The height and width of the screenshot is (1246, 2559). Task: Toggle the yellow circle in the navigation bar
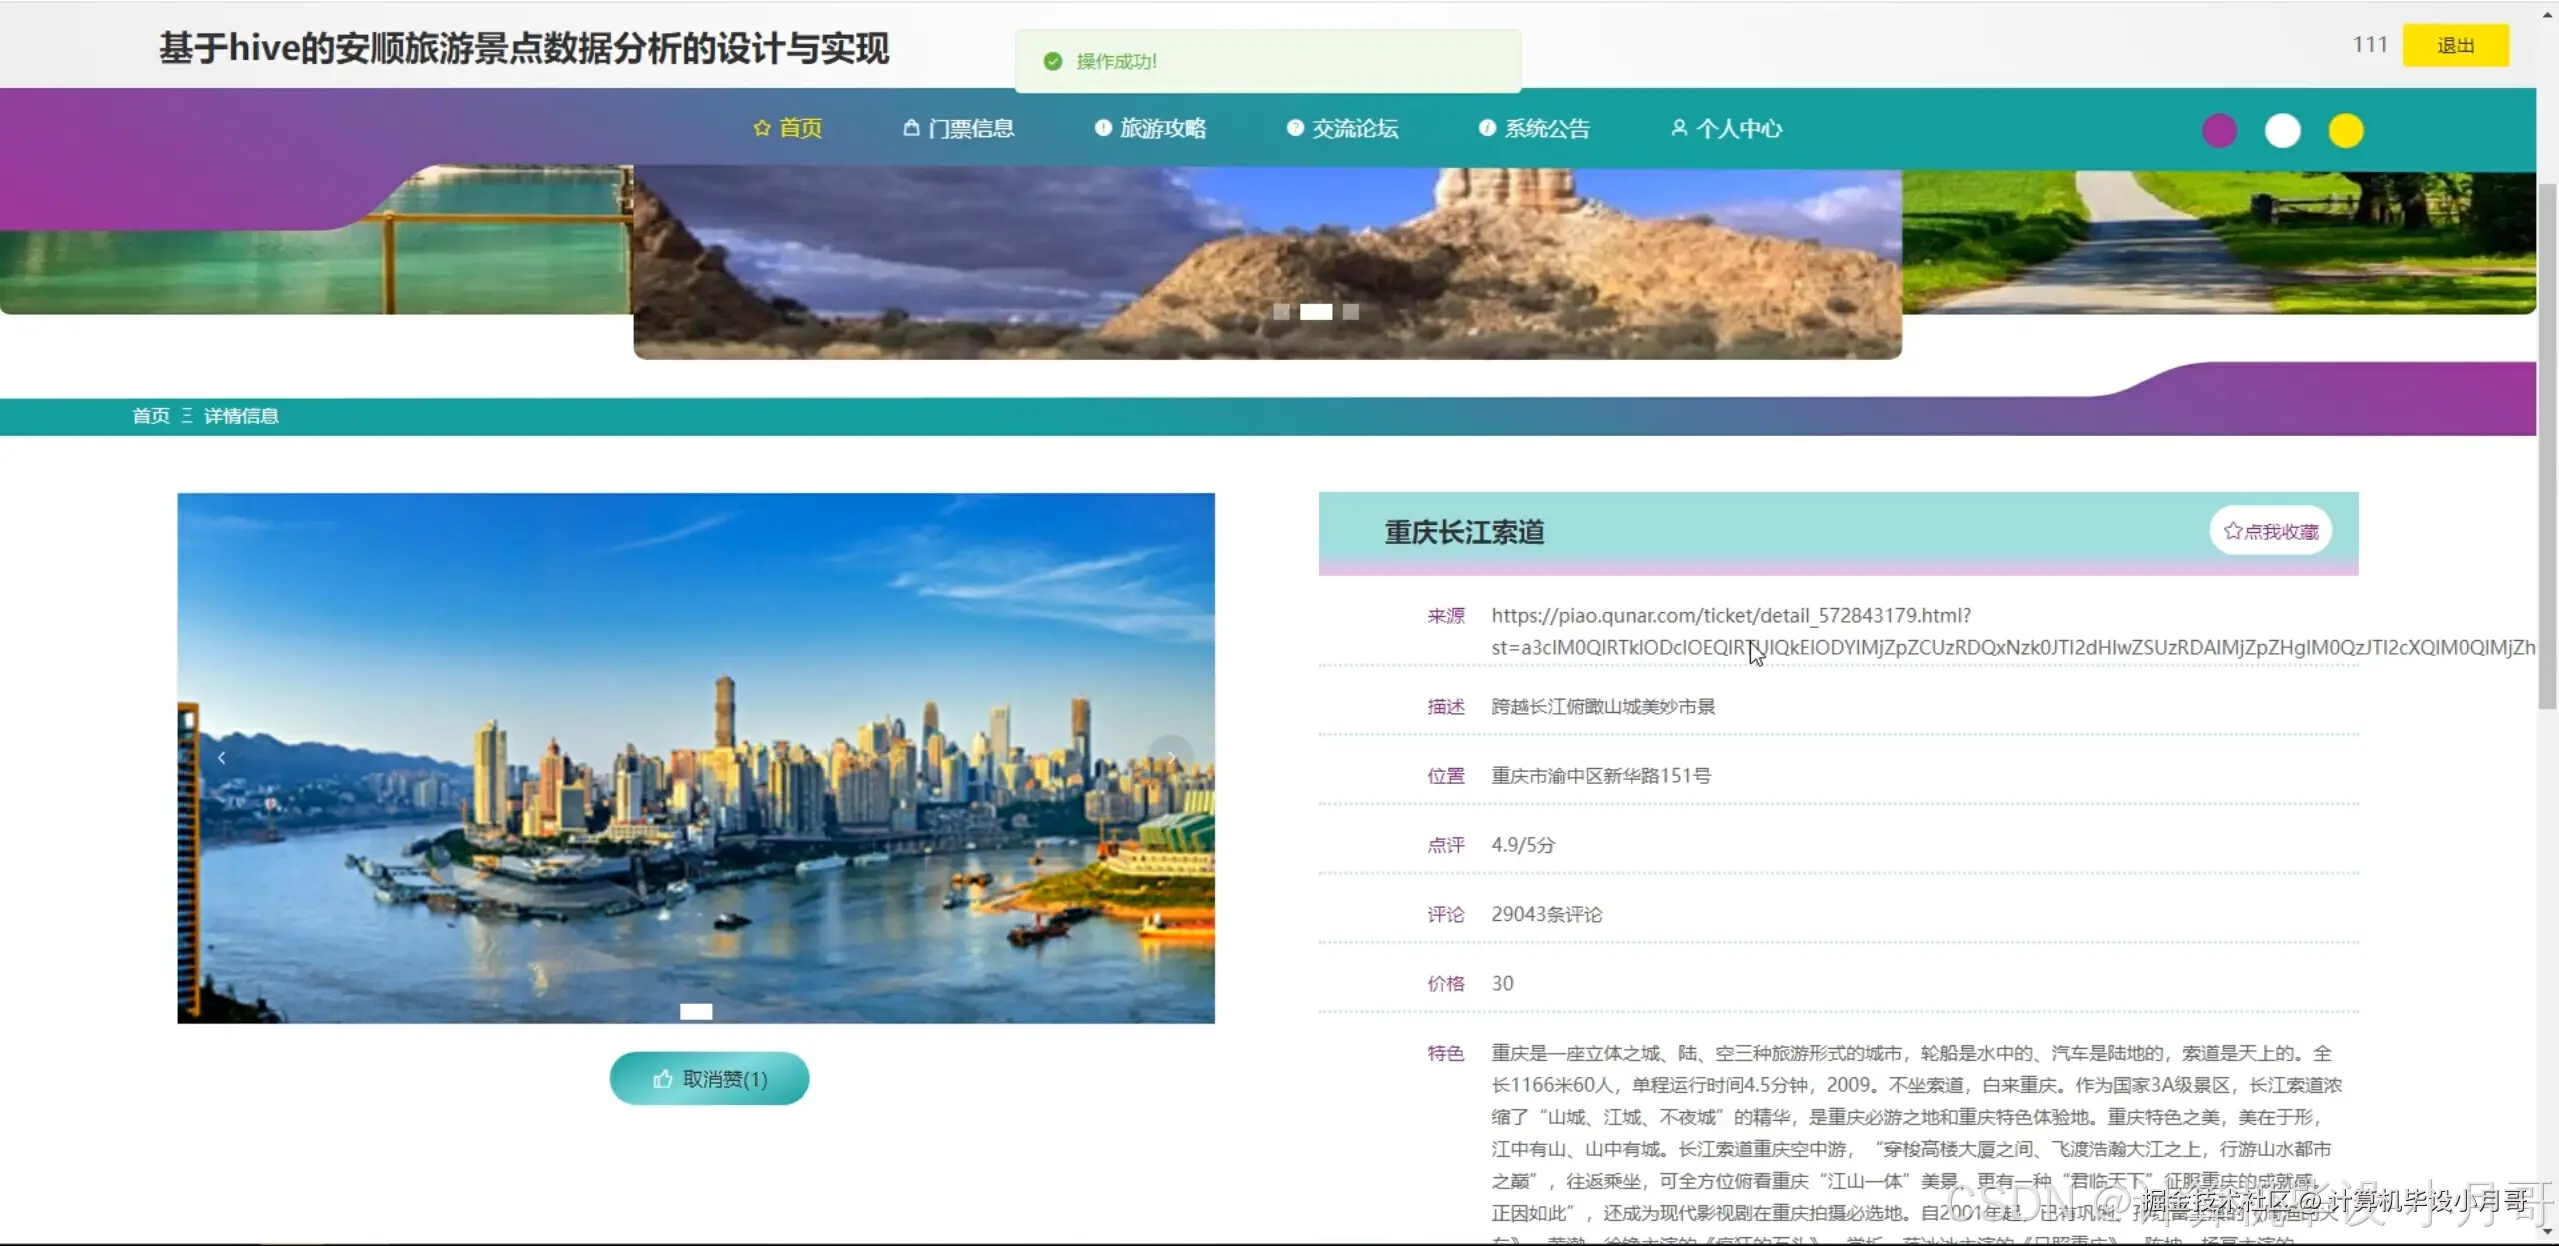click(x=2346, y=130)
